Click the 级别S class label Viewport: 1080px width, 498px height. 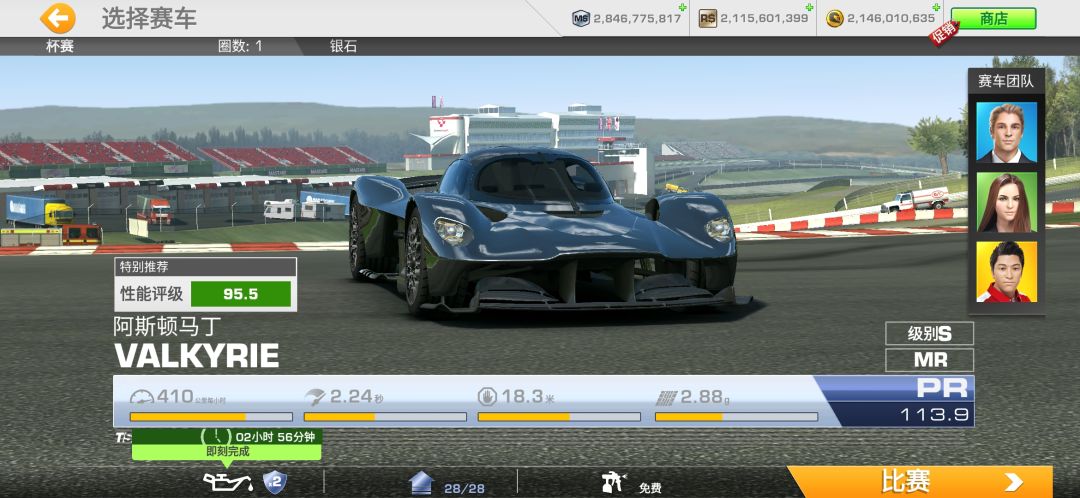click(929, 333)
